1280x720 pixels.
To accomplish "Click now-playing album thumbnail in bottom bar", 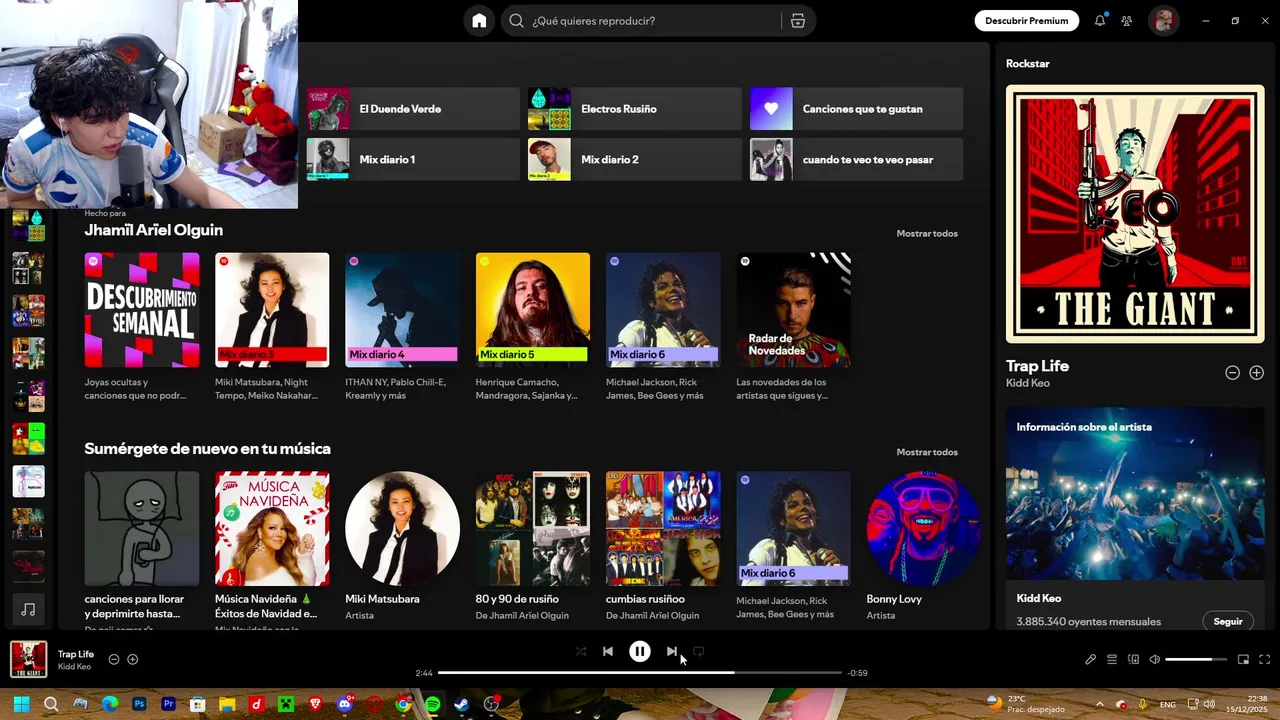I will coord(28,659).
